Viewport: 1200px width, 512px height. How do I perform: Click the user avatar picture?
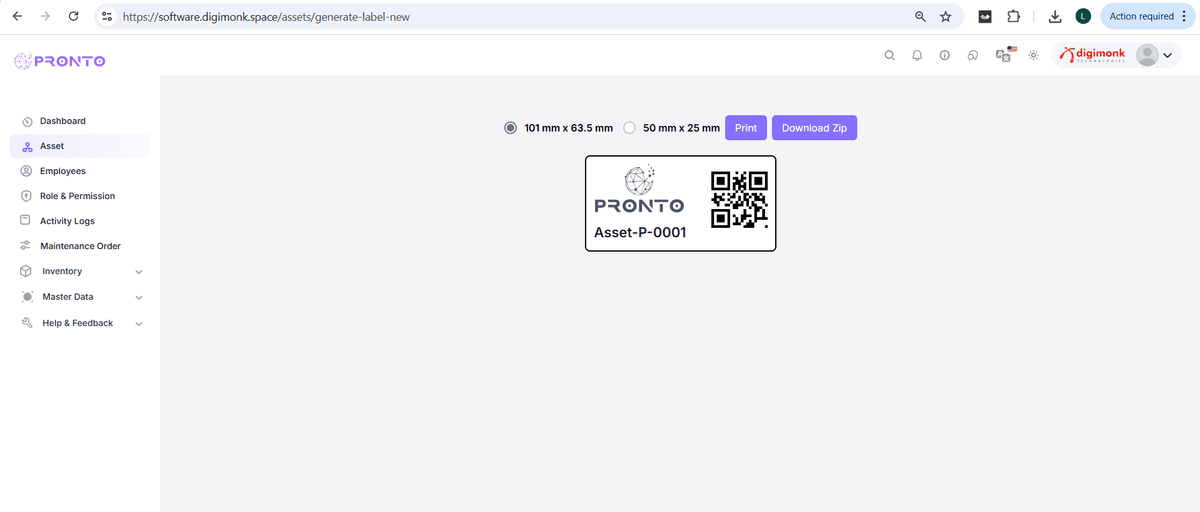1148,55
